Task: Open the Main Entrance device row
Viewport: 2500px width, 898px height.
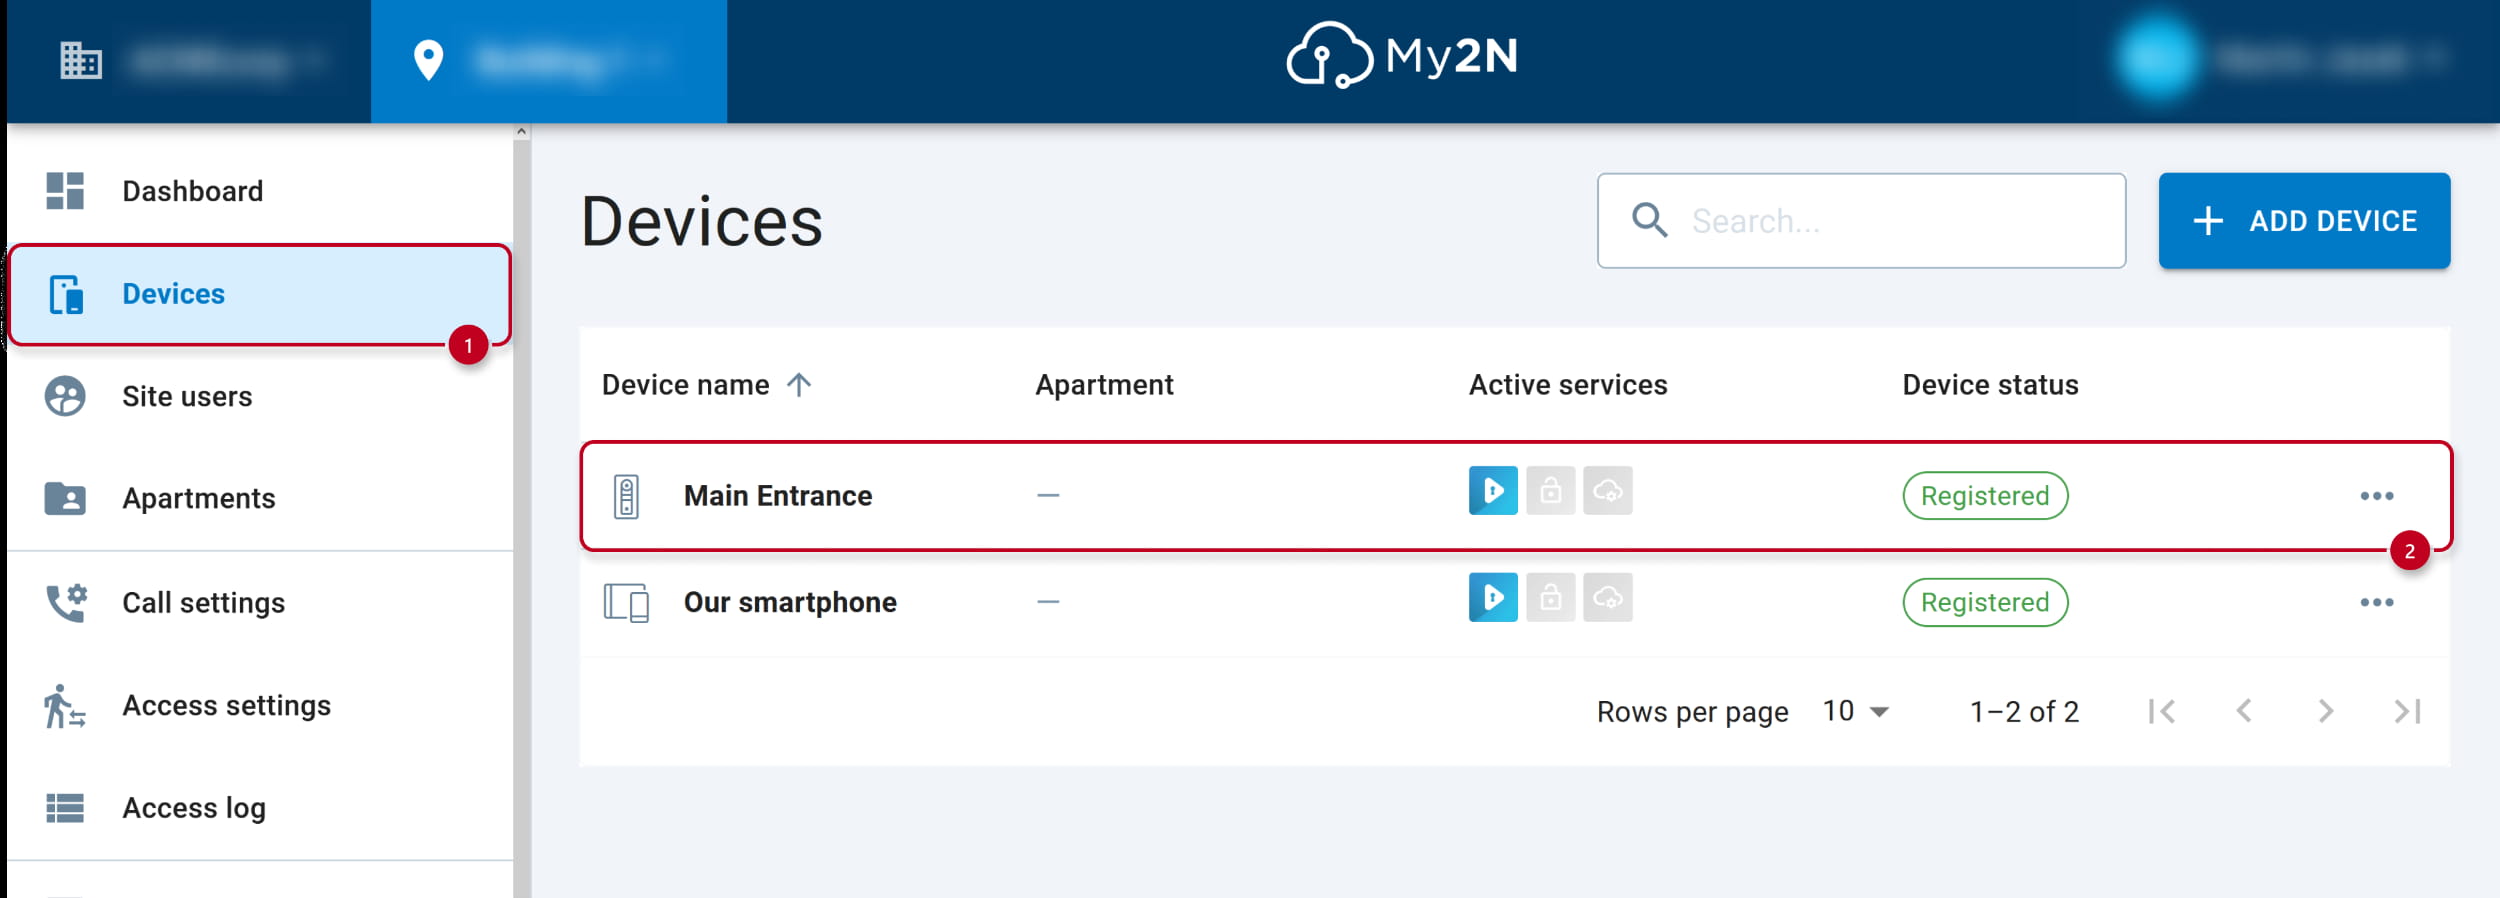Action: [x=1515, y=496]
